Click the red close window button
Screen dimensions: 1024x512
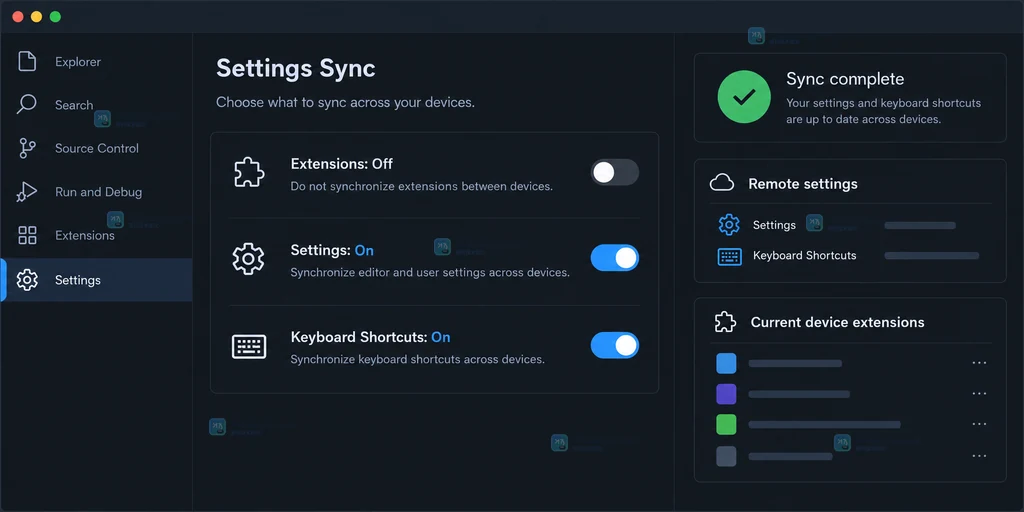18,17
